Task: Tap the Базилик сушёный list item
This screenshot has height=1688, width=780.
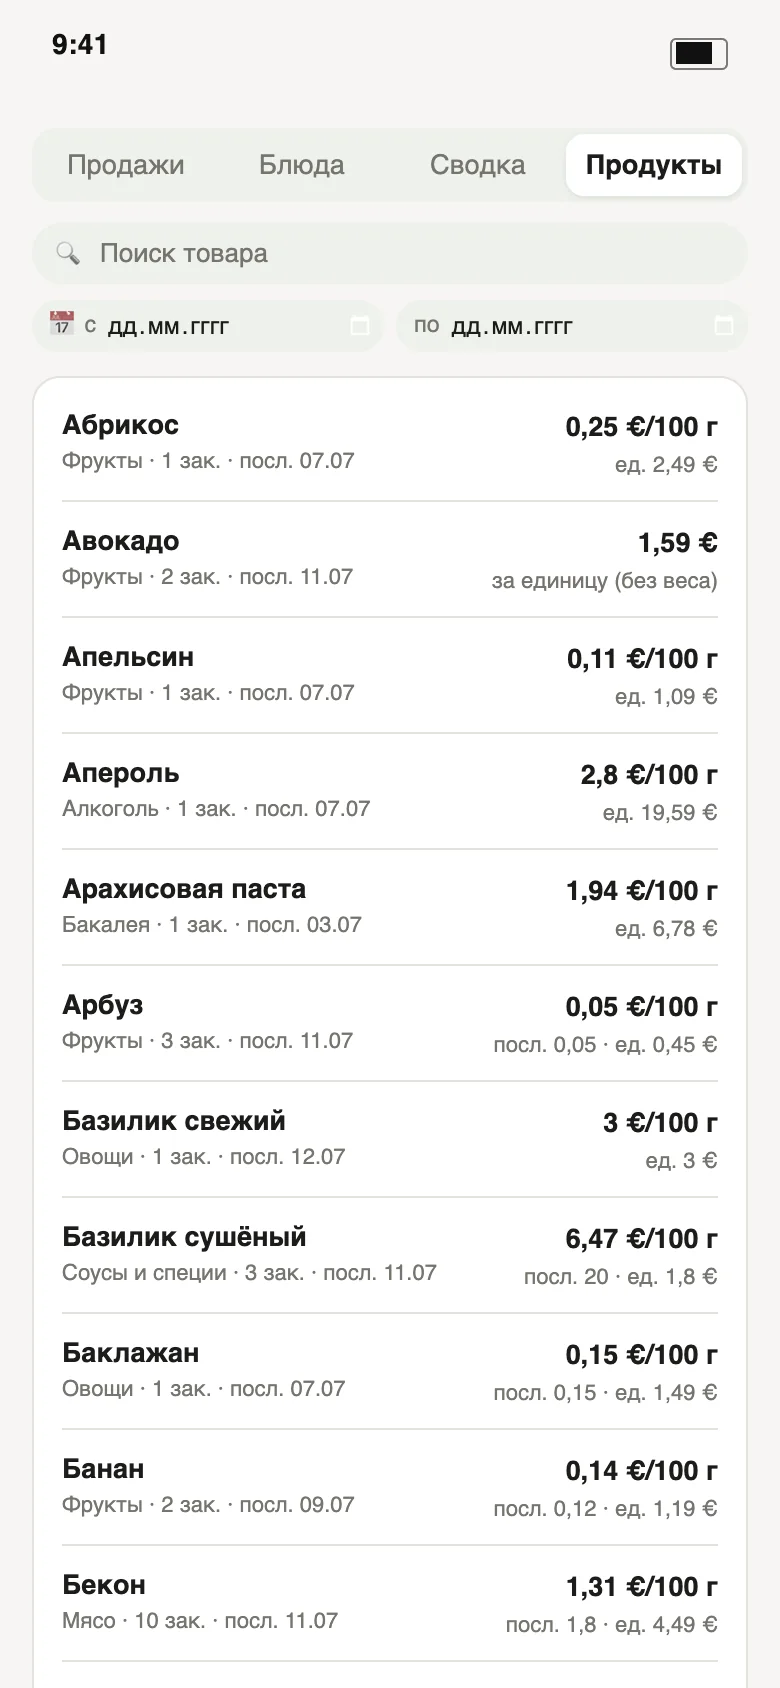Action: [x=390, y=1255]
